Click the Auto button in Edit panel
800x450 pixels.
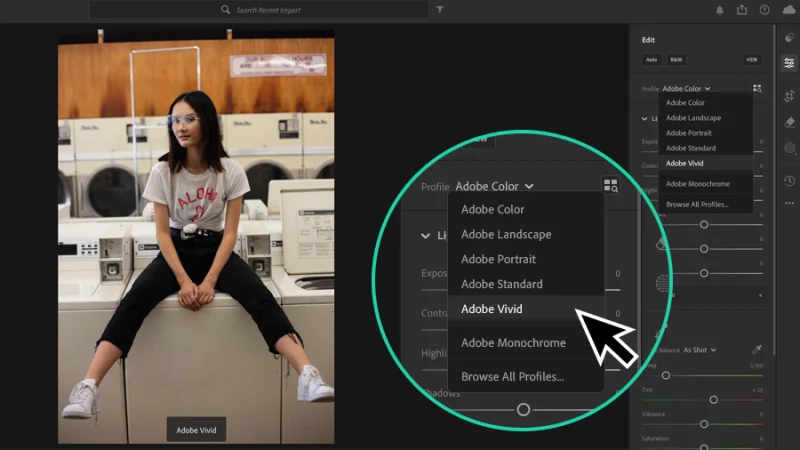point(652,60)
